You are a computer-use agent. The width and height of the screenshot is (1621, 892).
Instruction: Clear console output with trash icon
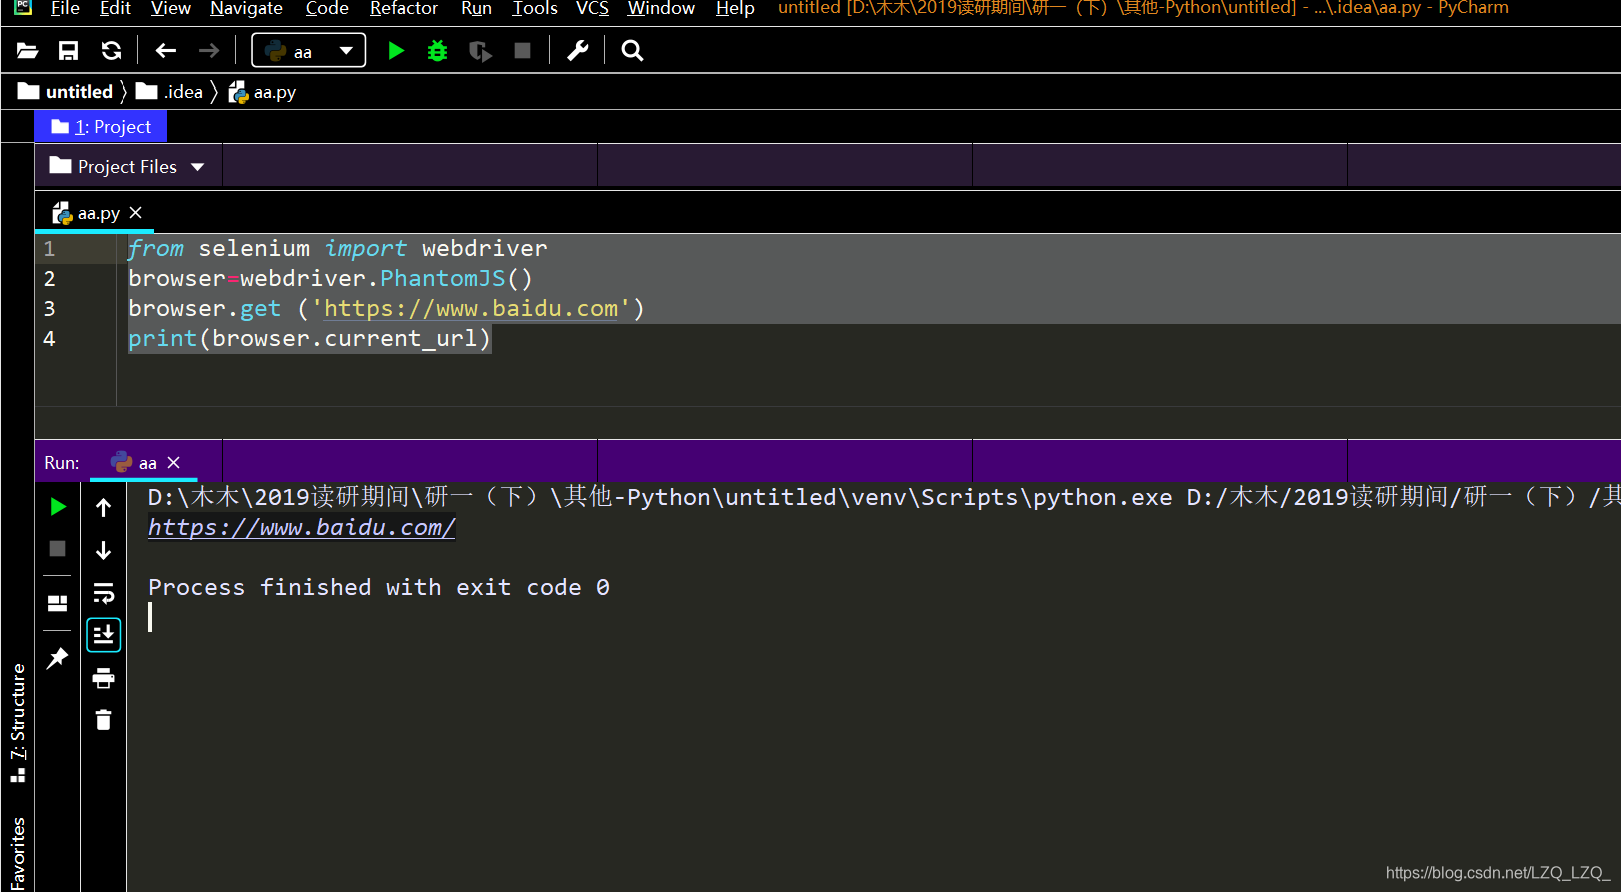[x=104, y=720]
